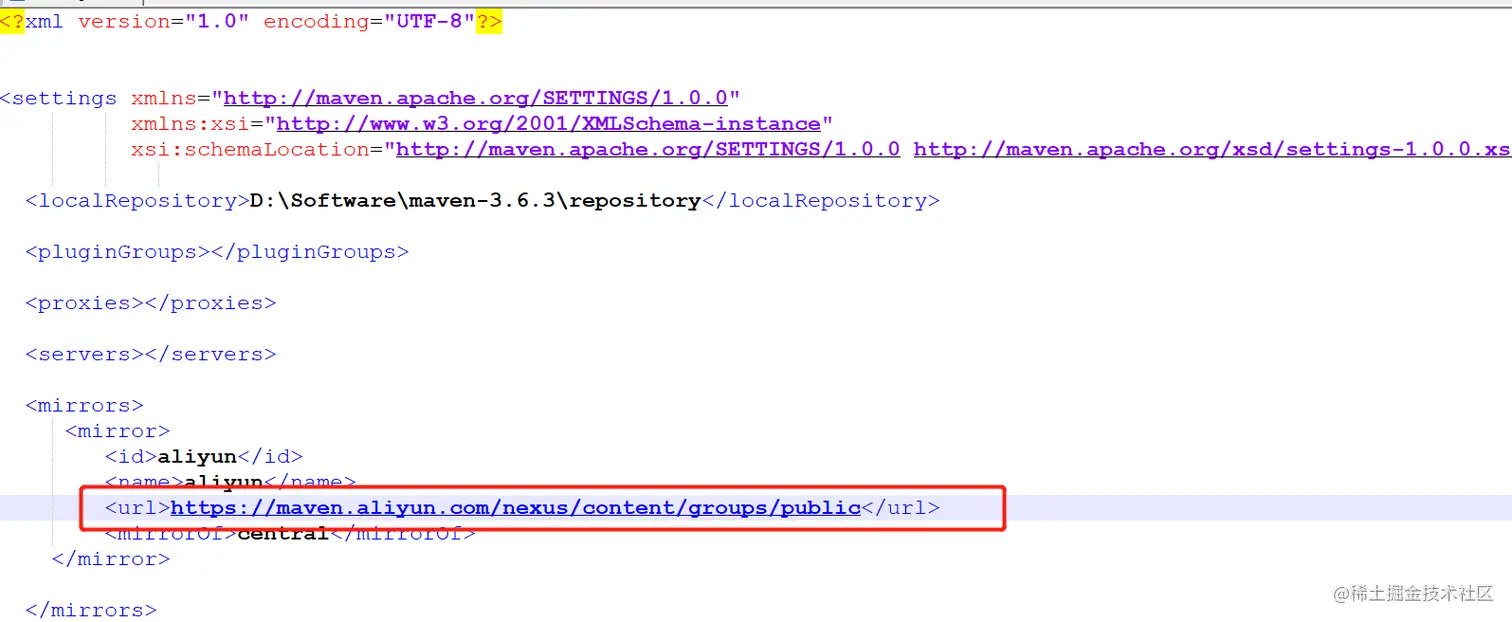This screenshot has width=1512, height=622.
Task: Click the mirrorOf value central
Action: 283,534
